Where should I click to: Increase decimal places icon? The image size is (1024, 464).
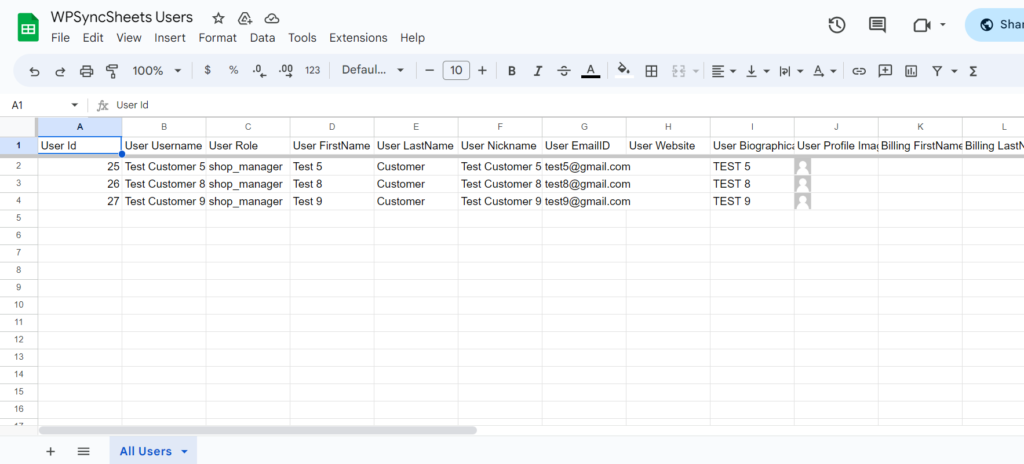click(285, 71)
